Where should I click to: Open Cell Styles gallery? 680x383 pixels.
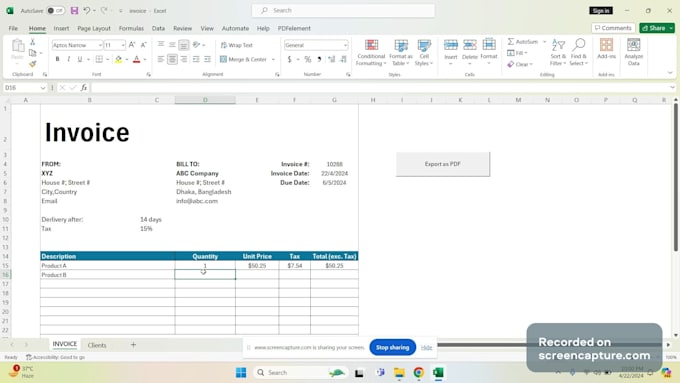[424, 52]
